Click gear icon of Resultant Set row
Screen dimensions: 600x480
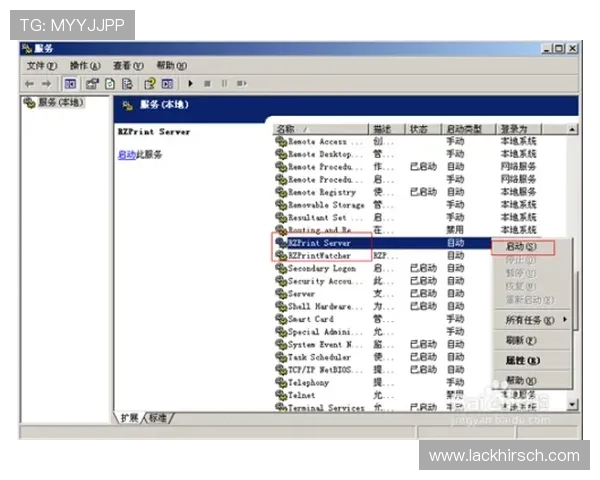pos(281,217)
